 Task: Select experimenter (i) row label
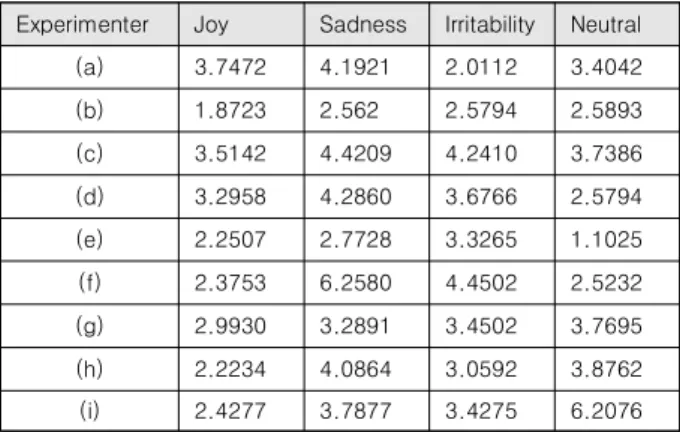pos(90,411)
